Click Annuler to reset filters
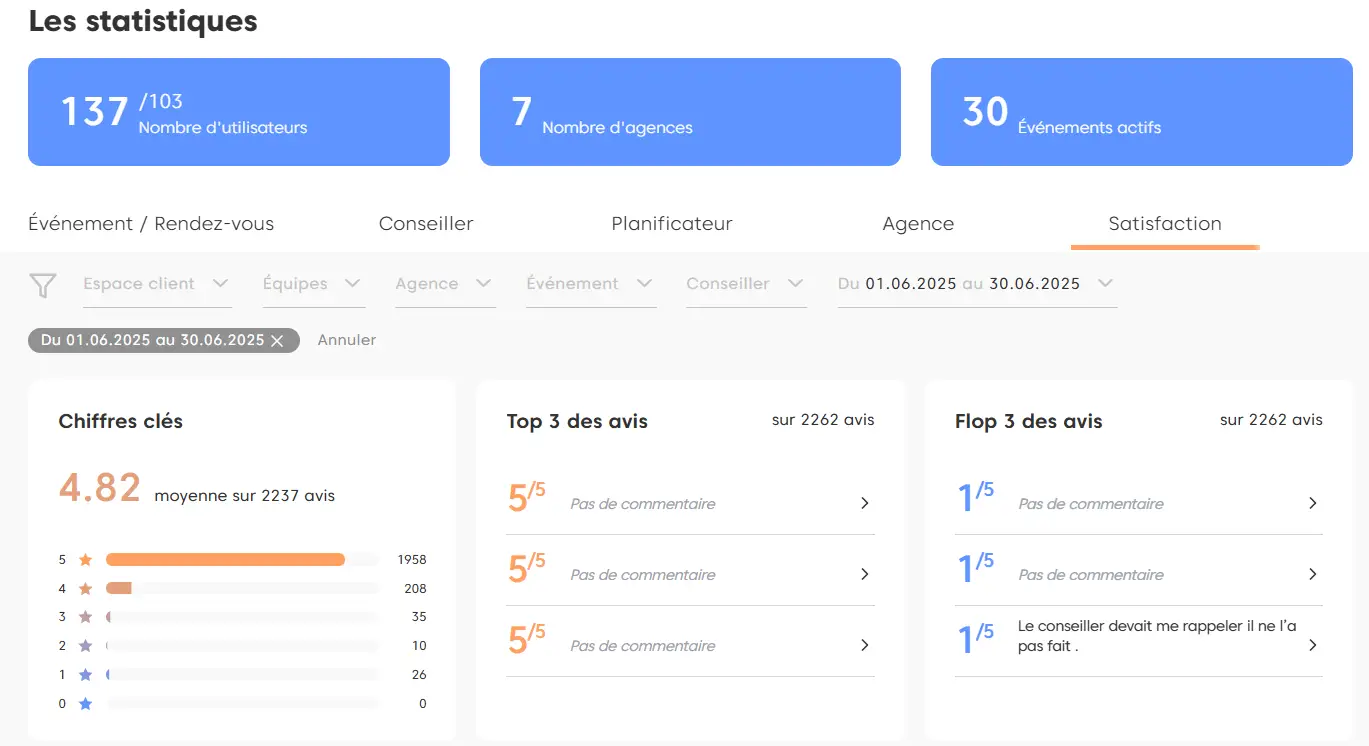This screenshot has width=1369, height=746. [x=347, y=340]
